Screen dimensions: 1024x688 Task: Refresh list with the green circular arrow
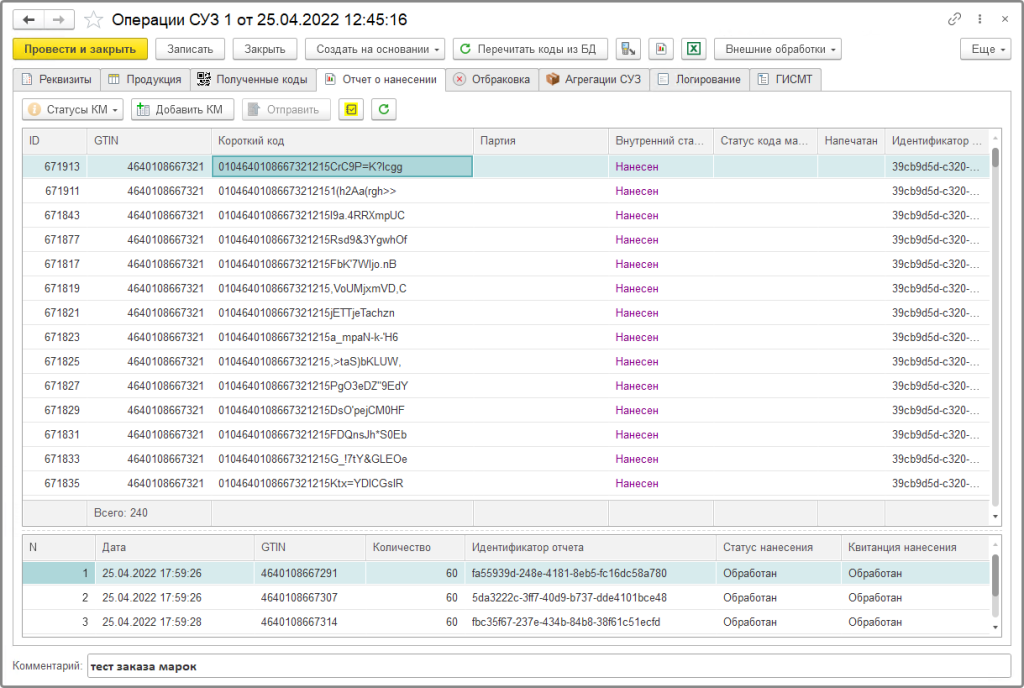click(384, 109)
